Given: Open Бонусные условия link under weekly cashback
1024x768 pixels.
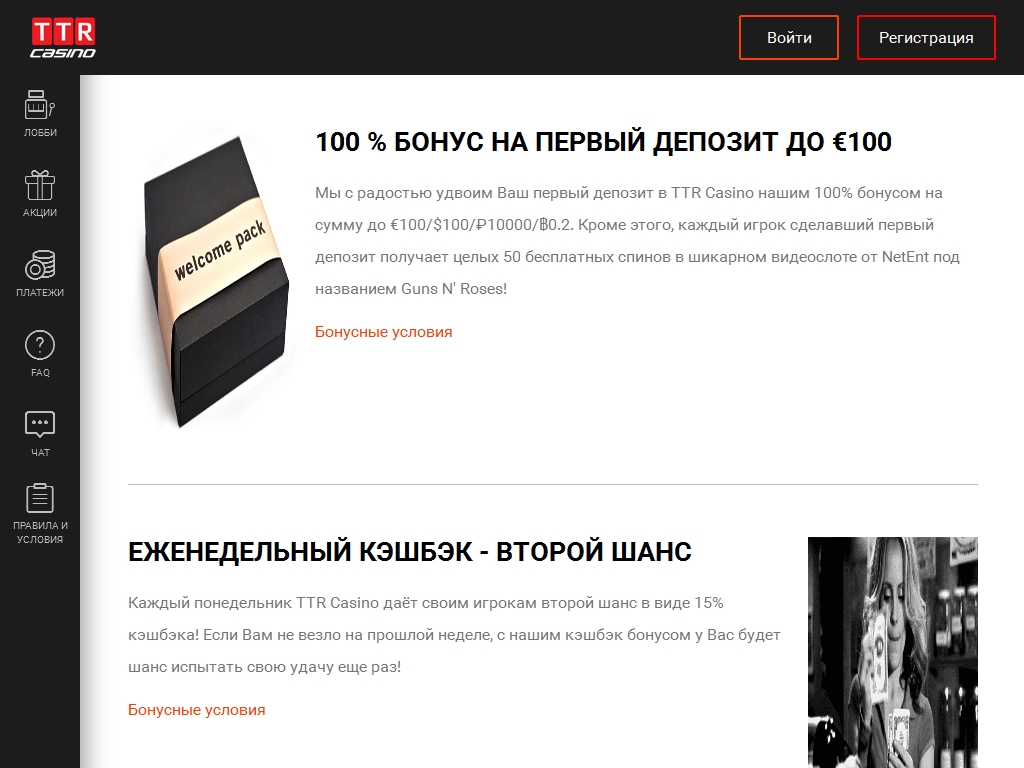Looking at the screenshot, I should click(197, 710).
